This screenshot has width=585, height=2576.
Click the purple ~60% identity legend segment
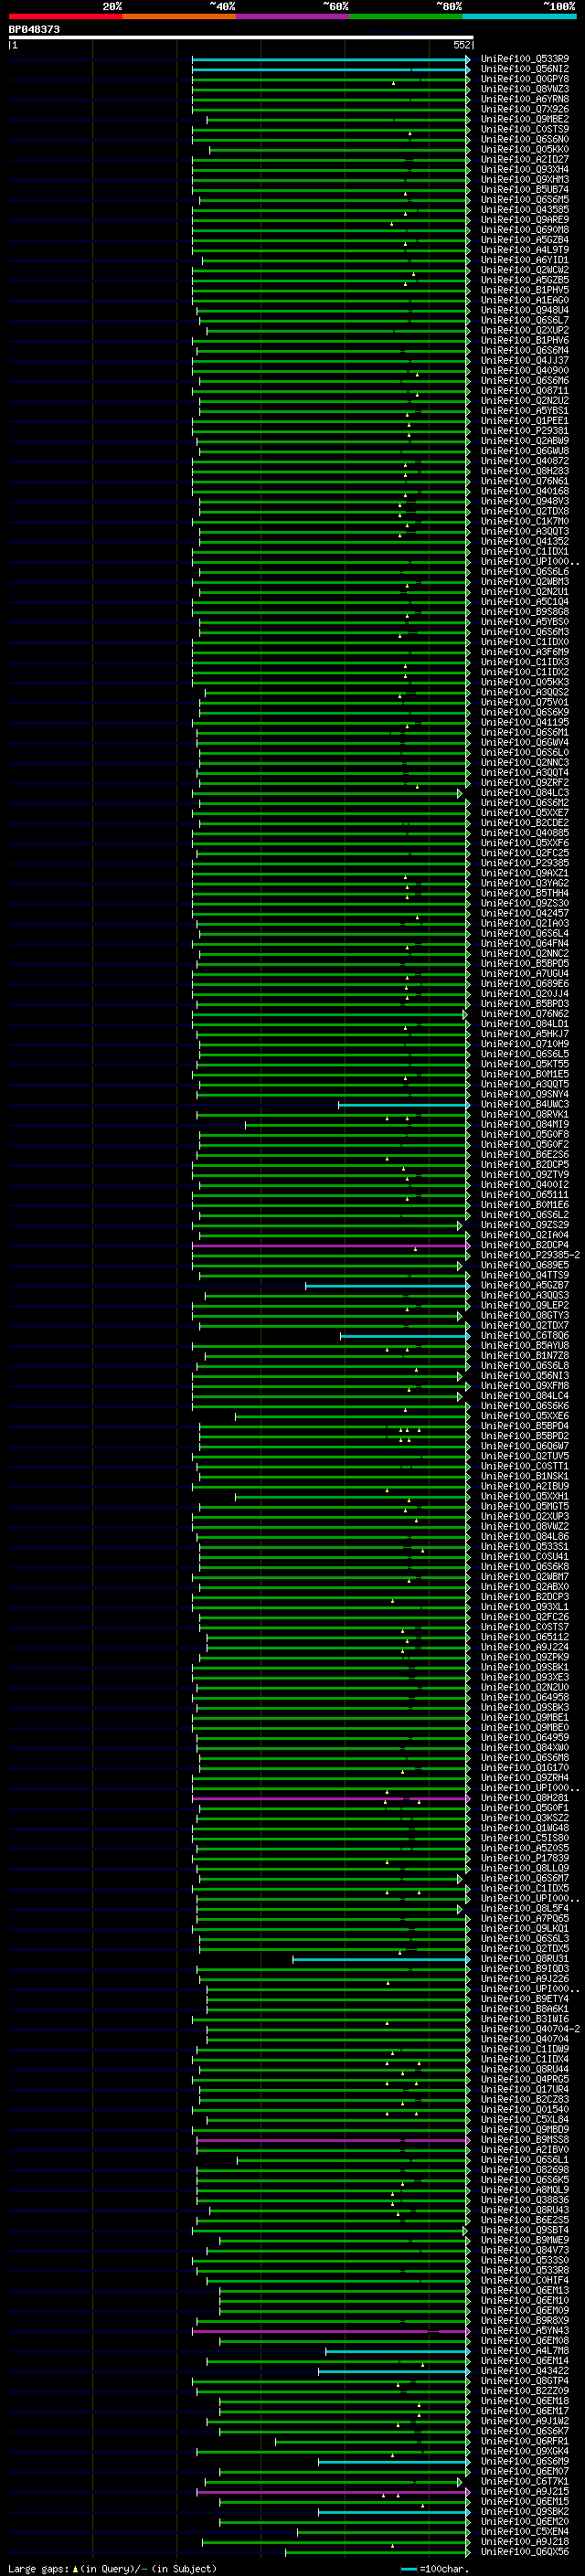point(293,16)
